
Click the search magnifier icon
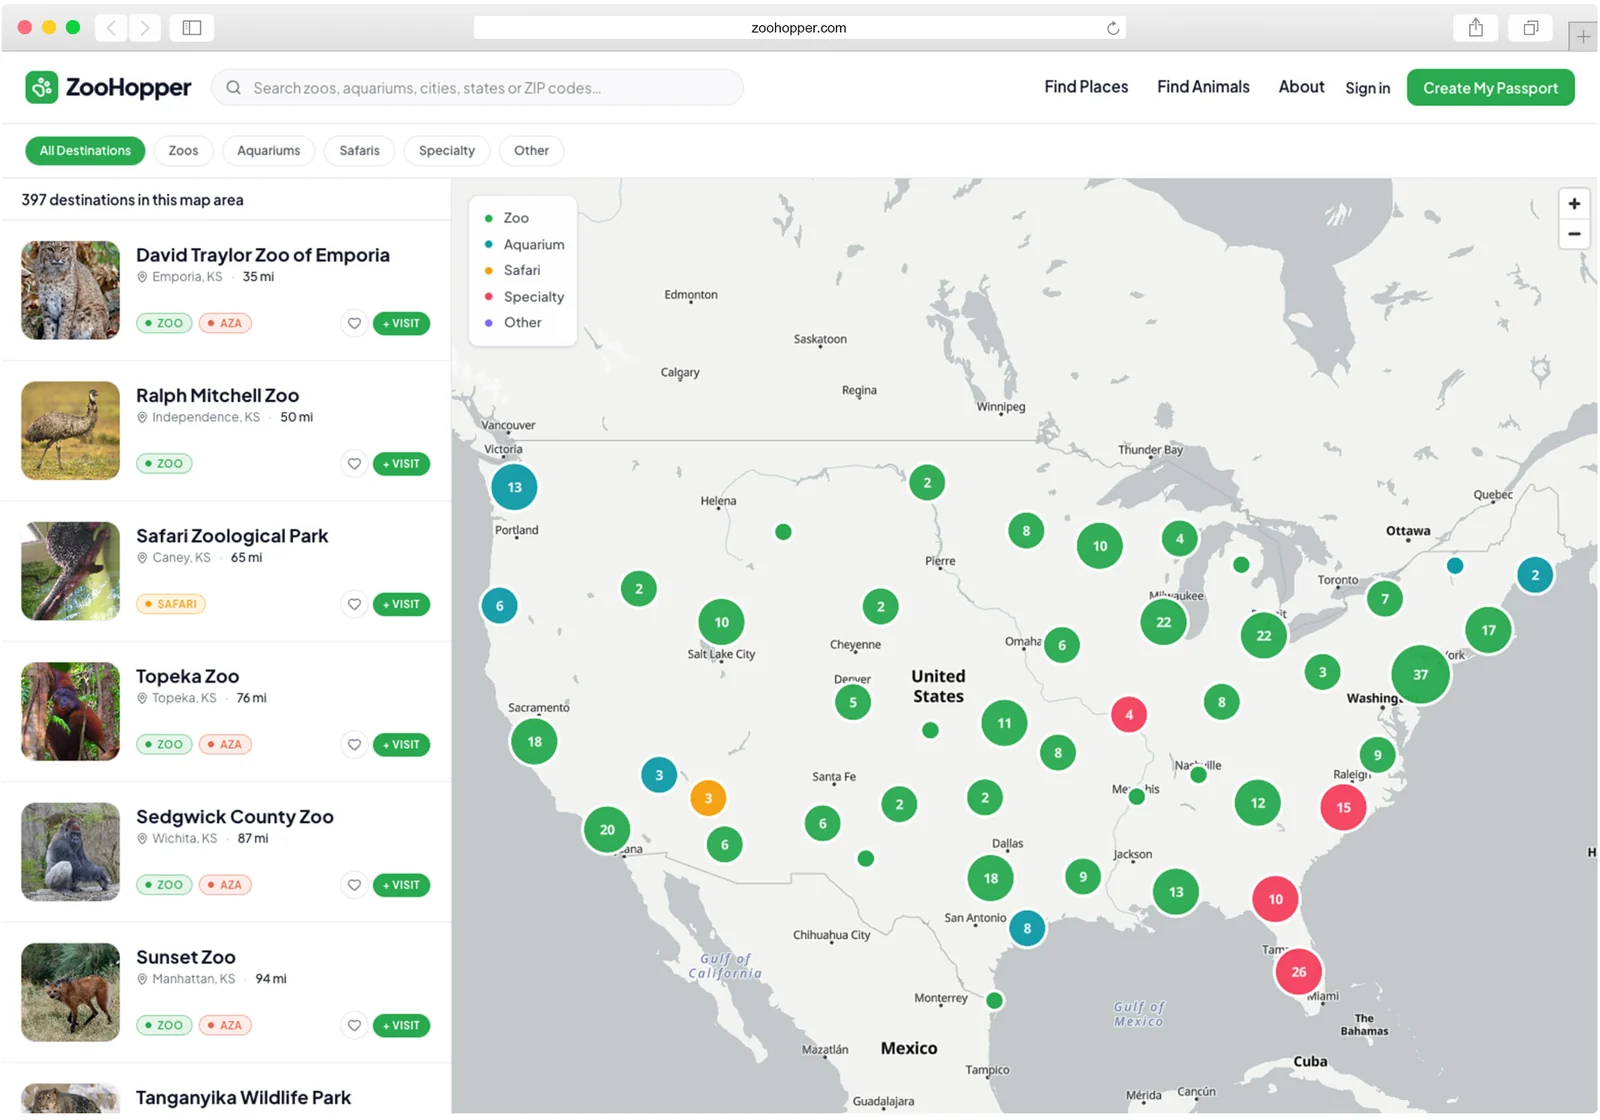click(x=233, y=88)
